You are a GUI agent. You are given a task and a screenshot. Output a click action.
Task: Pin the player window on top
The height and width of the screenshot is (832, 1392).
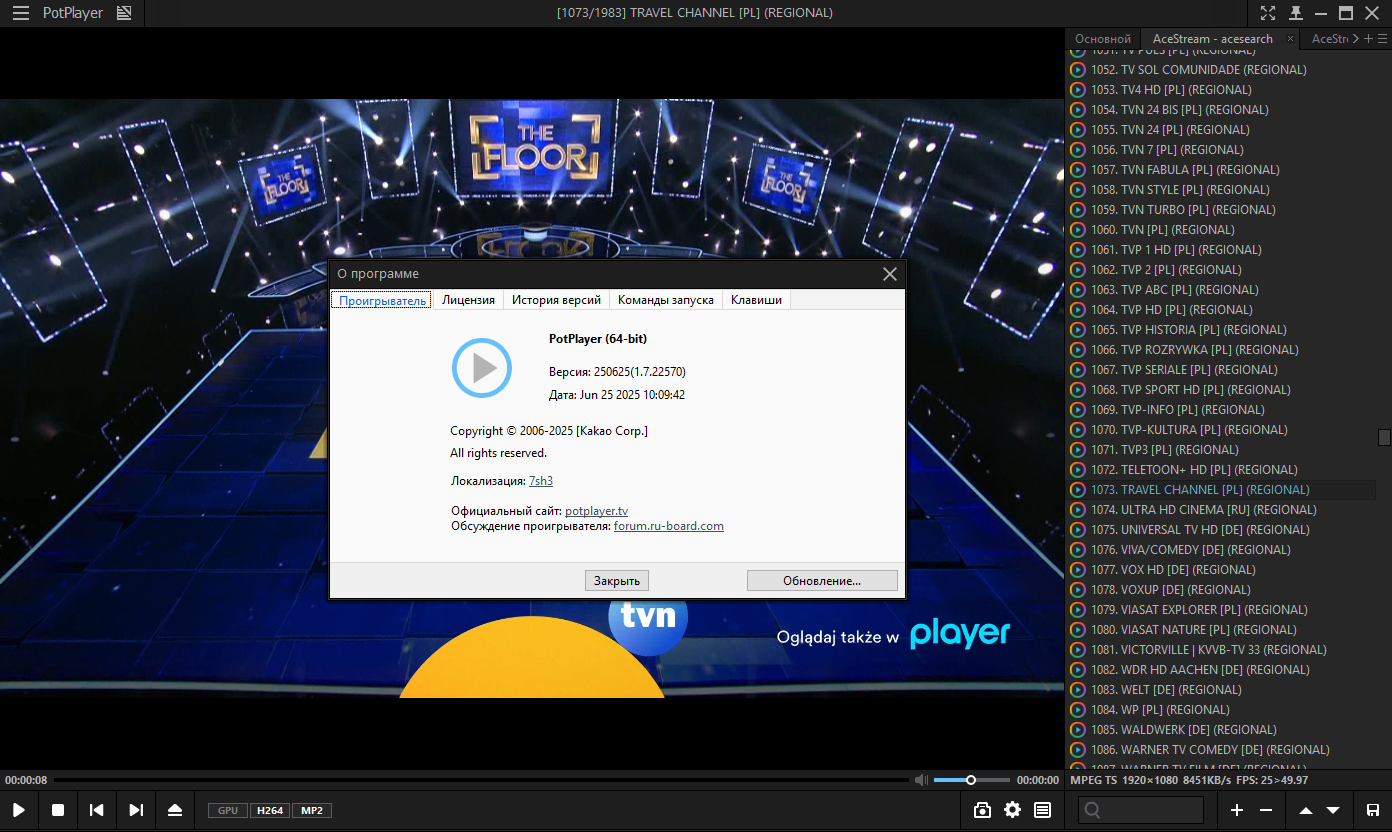(1296, 13)
